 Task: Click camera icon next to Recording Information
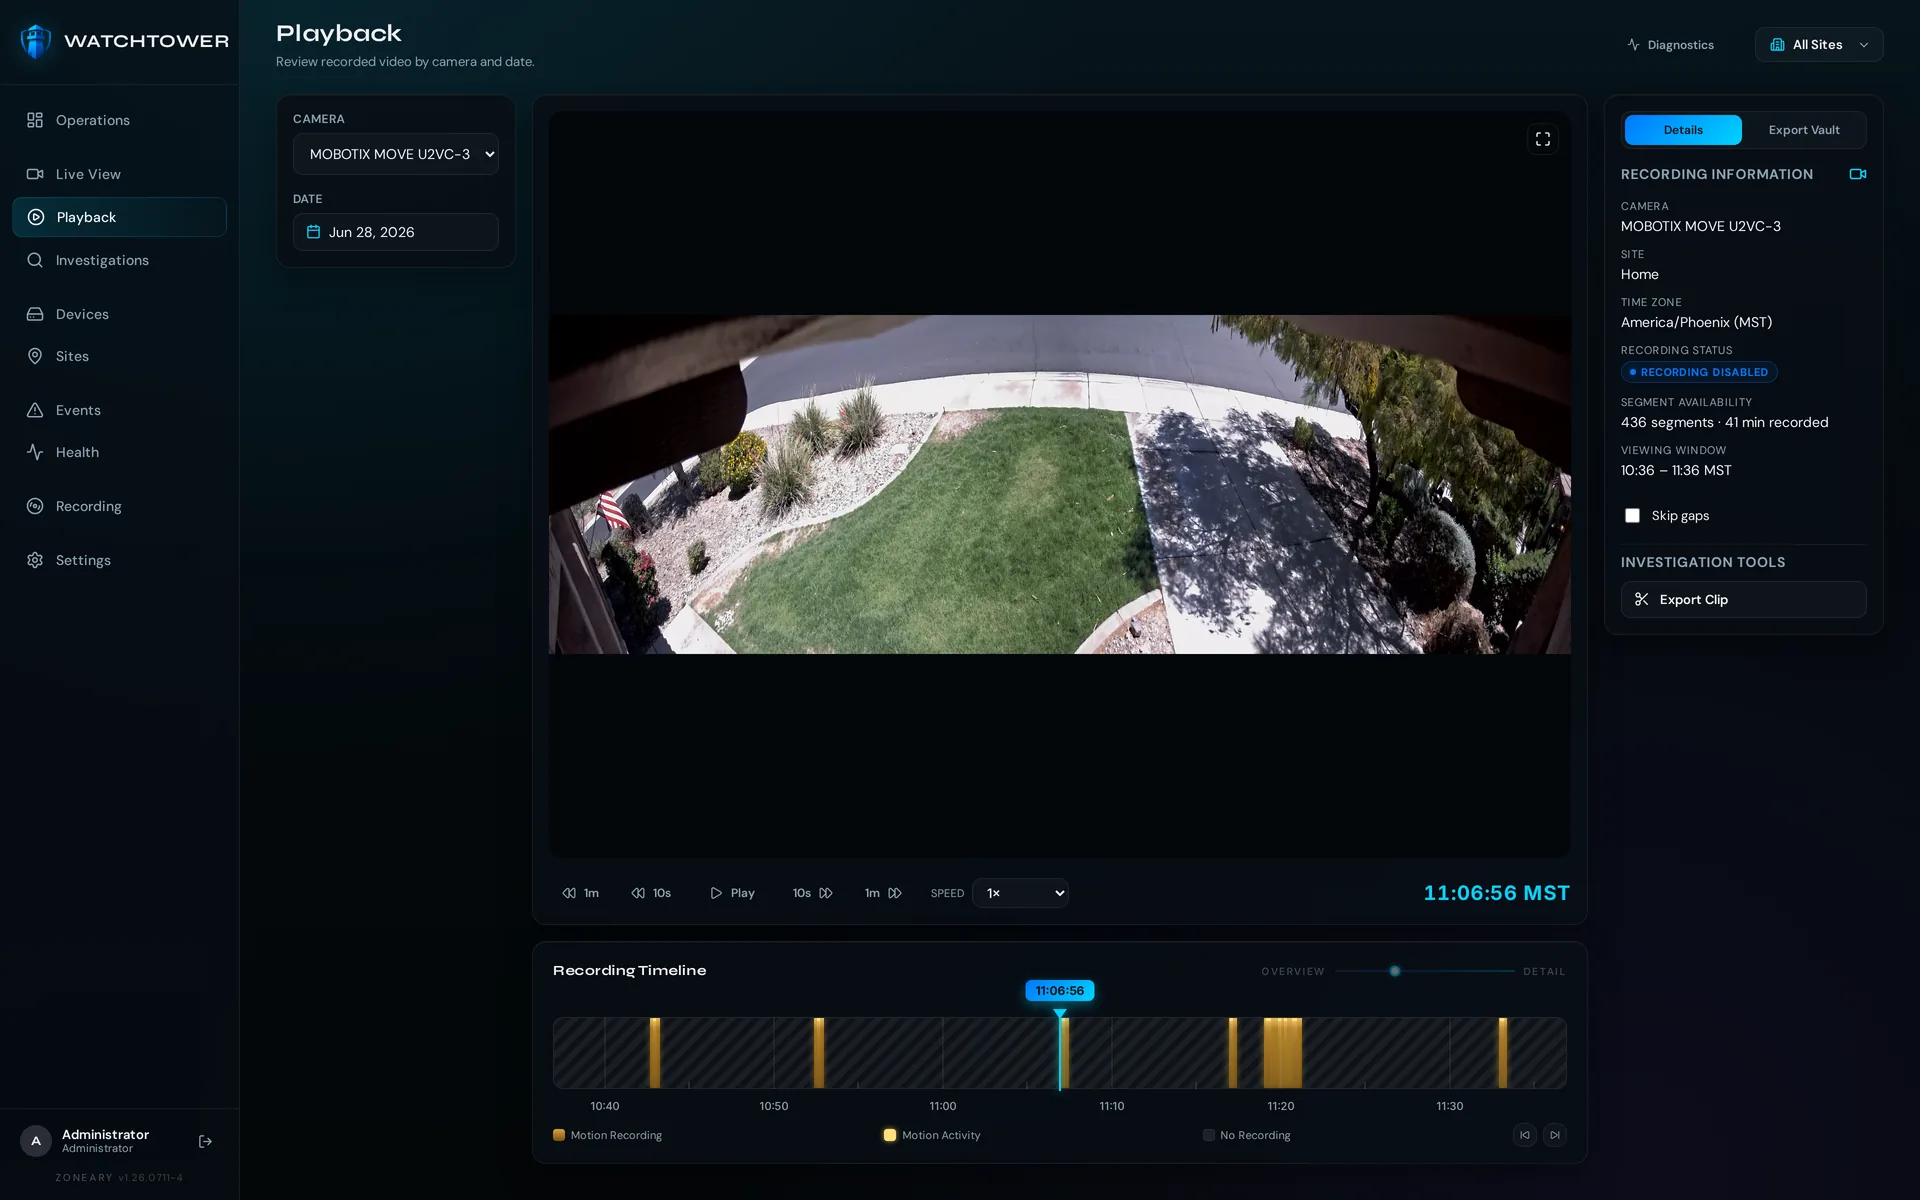coord(1858,174)
